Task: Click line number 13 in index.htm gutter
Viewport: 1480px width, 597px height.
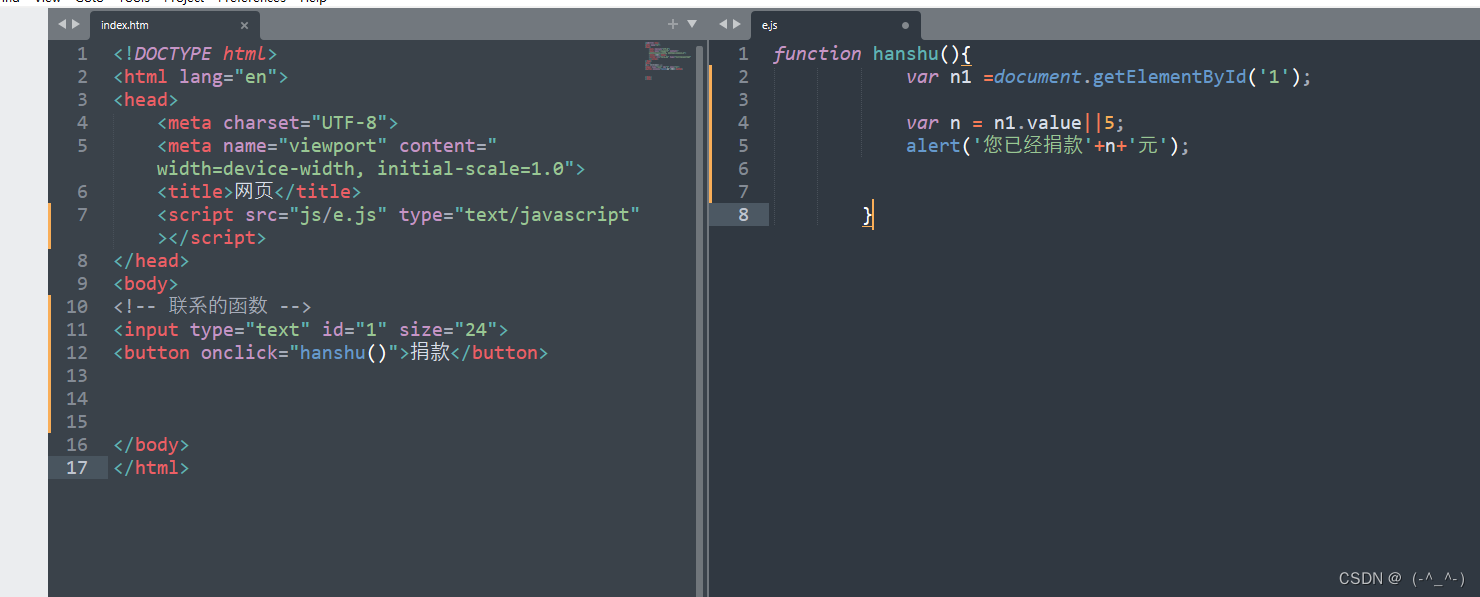Action: click(x=78, y=376)
